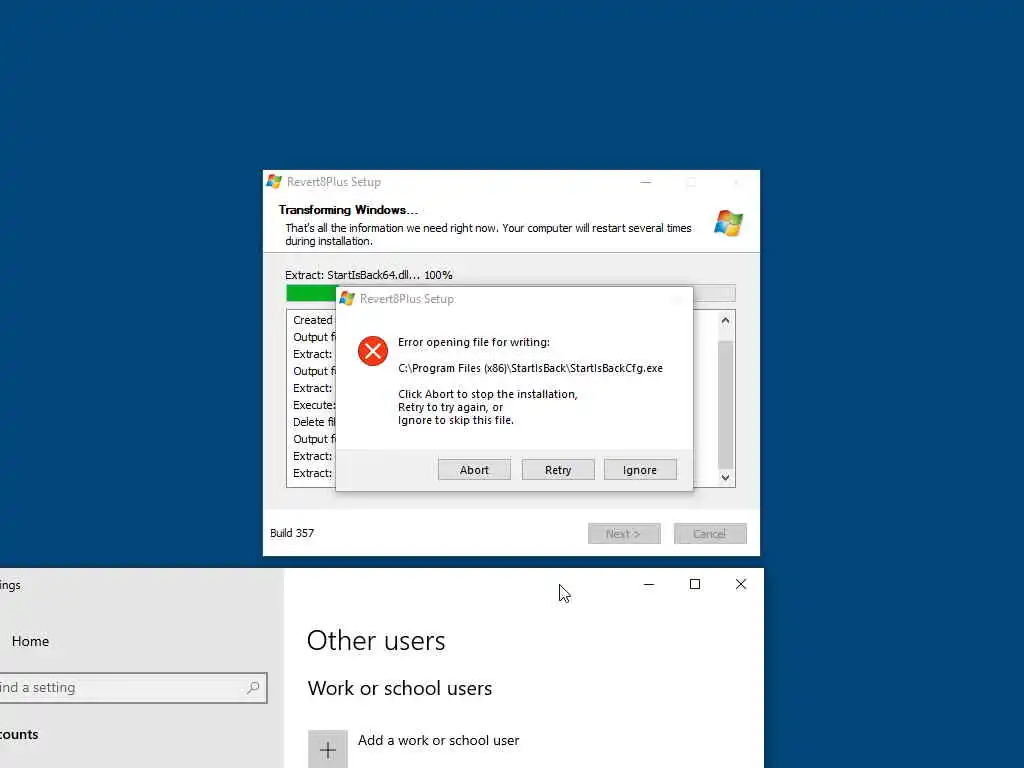Open Home in Settings sidebar

point(30,641)
